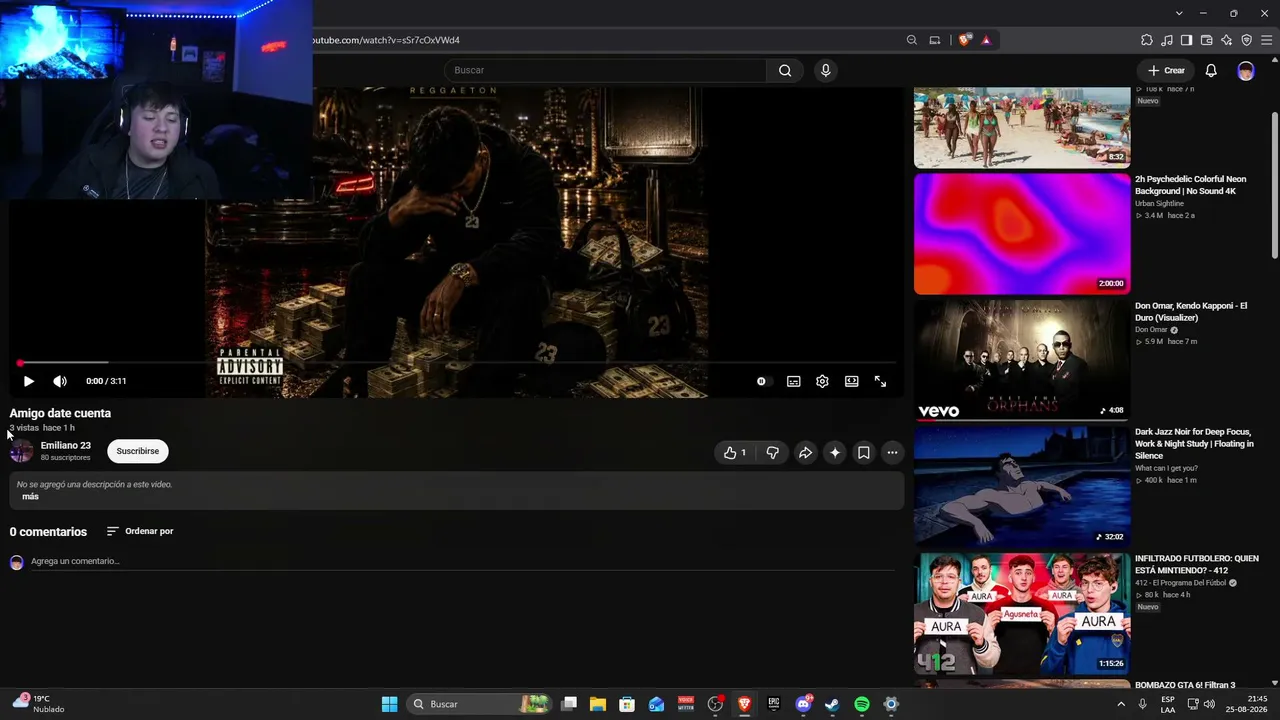Open the tab search chevron
This screenshot has width=1280, height=720.
tap(1179, 13)
